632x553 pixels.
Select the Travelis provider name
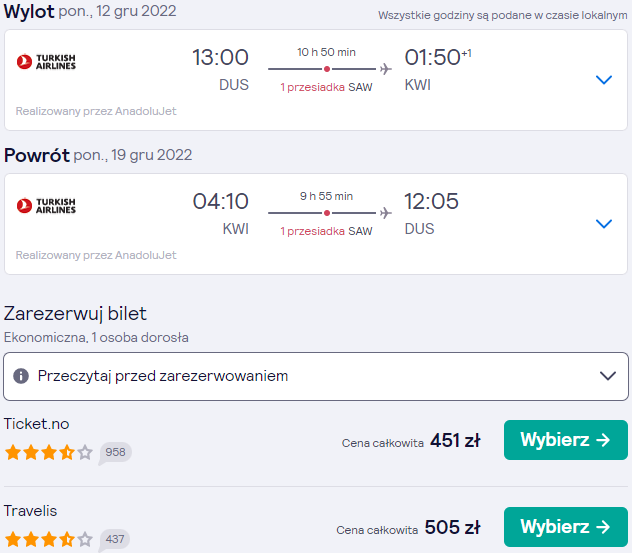(30, 511)
